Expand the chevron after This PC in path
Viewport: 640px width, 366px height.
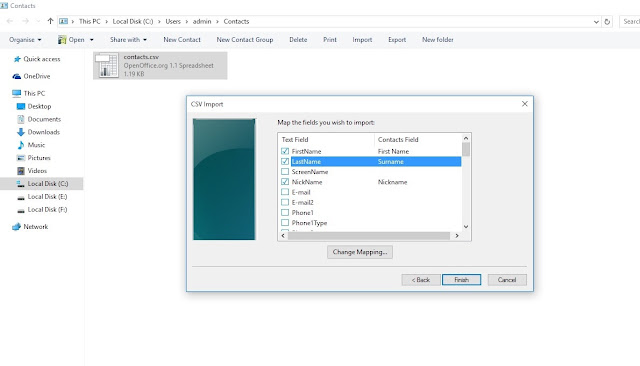(107, 22)
